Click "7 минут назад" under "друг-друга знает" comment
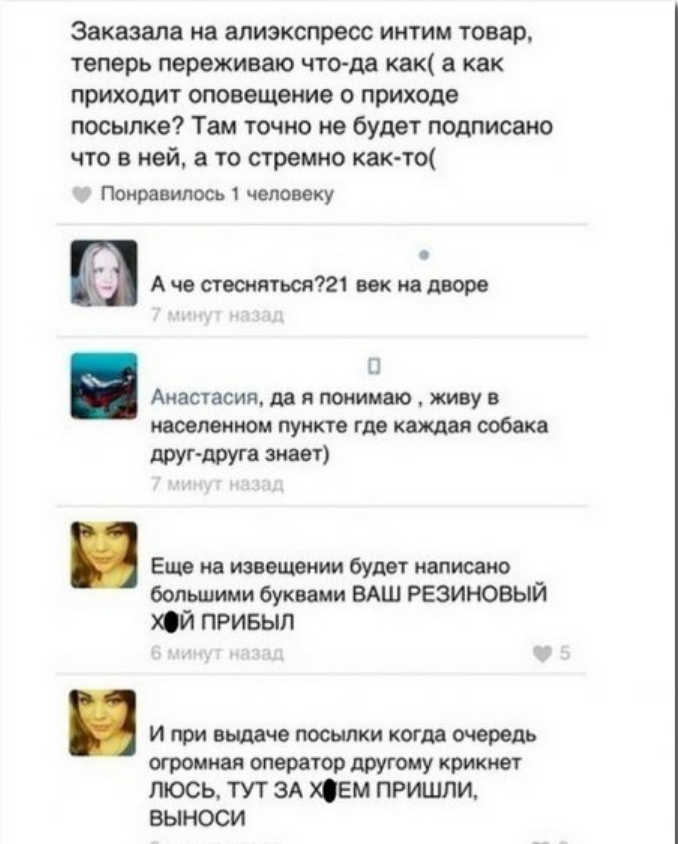Image resolution: width=678 pixels, height=844 pixels. pyautogui.click(x=217, y=484)
